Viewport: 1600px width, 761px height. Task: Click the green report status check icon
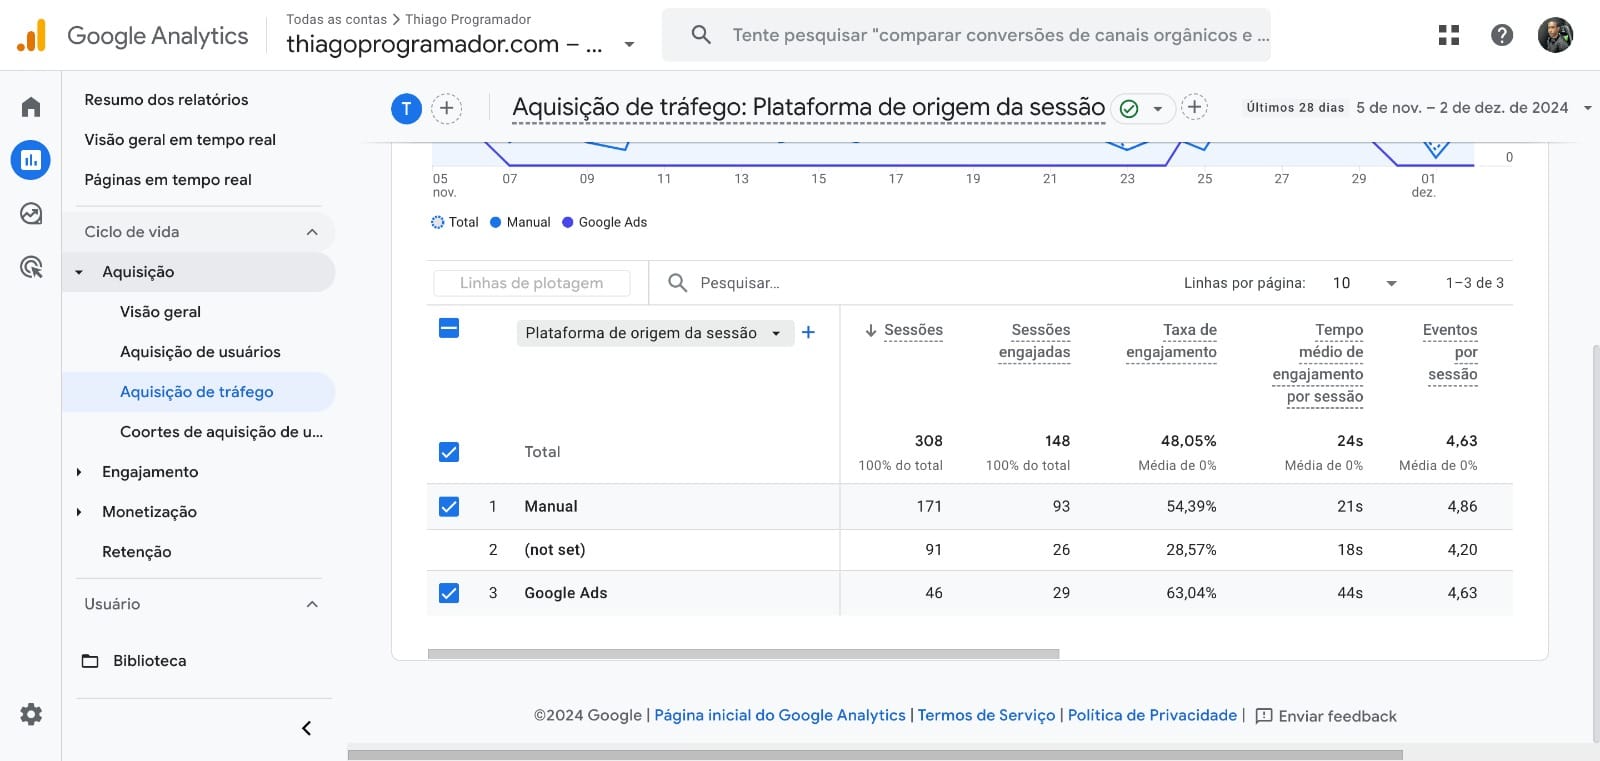[x=1129, y=108]
